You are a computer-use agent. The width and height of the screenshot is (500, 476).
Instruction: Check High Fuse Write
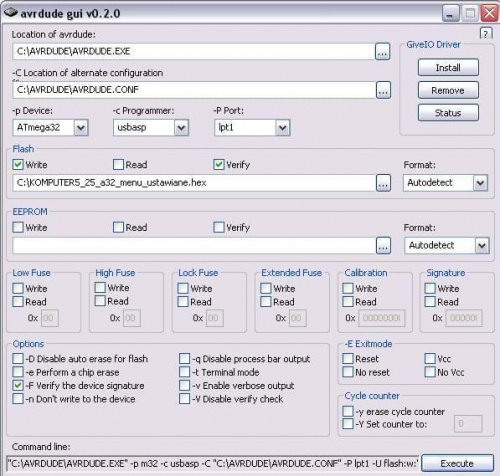[100, 287]
